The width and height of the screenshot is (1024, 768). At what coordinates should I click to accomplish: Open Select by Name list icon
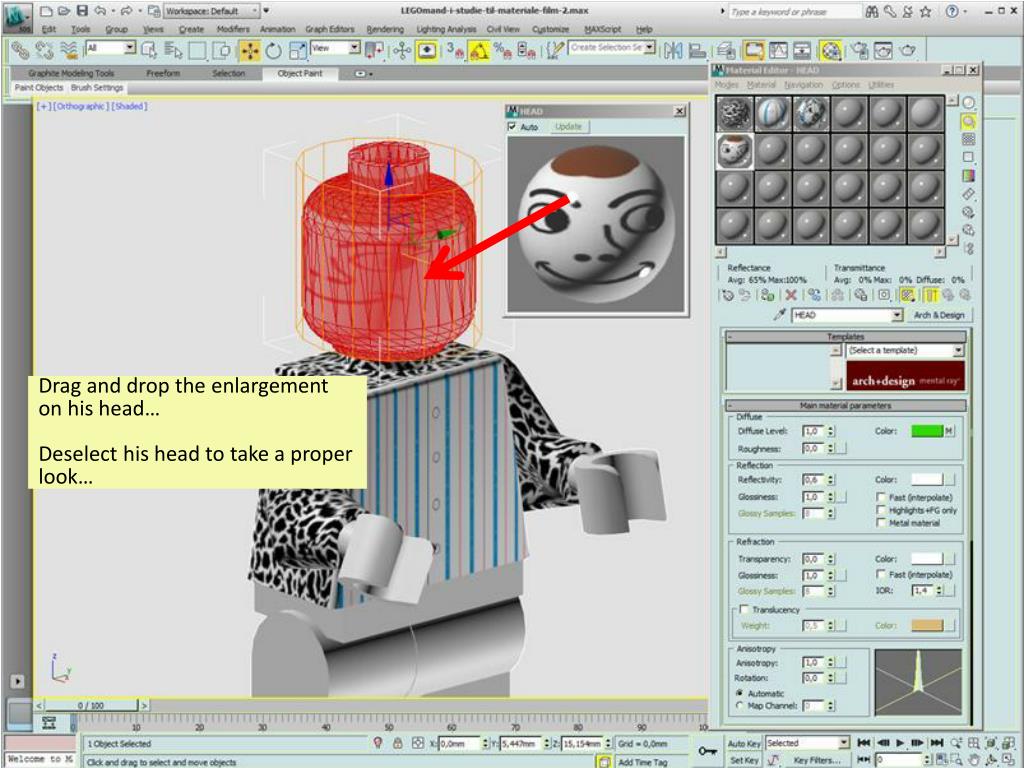[x=173, y=50]
